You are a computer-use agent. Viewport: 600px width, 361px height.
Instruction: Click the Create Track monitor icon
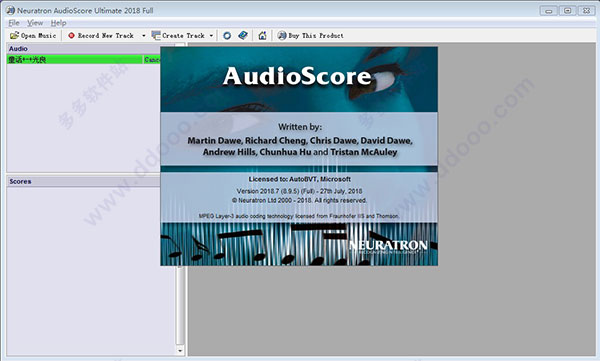156,36
